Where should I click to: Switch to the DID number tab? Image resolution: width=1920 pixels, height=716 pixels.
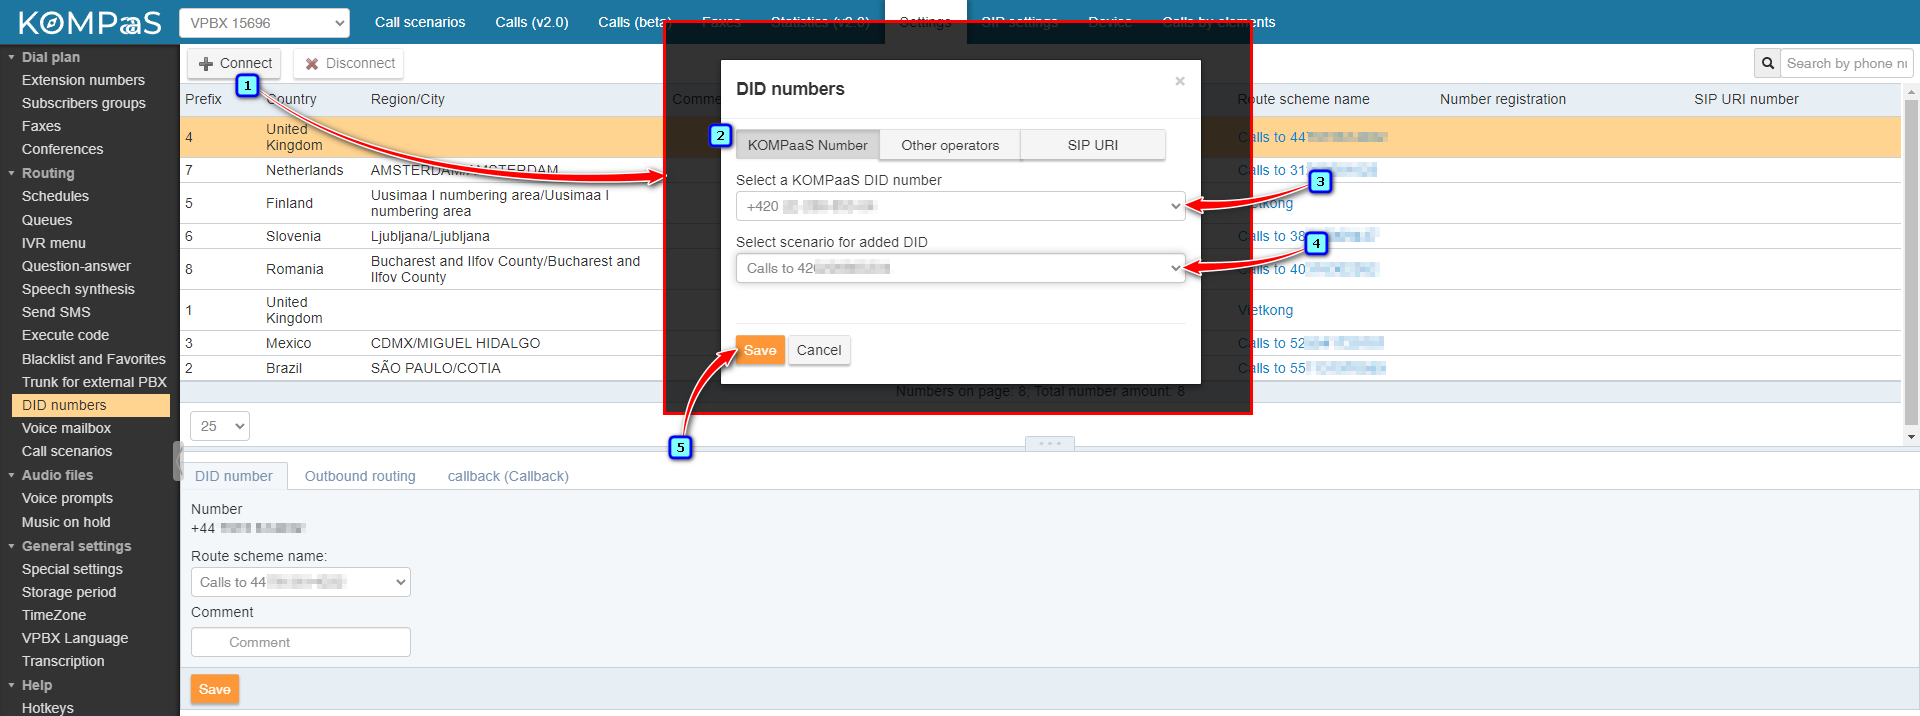pyautogui.click(x=233, y=476)
